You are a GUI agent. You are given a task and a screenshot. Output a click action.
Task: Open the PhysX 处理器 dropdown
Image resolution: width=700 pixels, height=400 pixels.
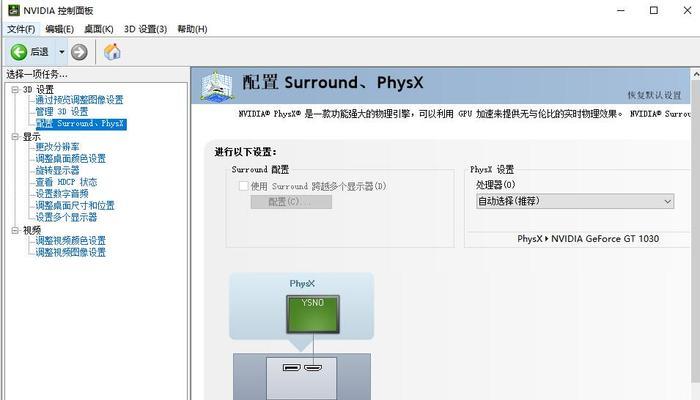[575, 201]
